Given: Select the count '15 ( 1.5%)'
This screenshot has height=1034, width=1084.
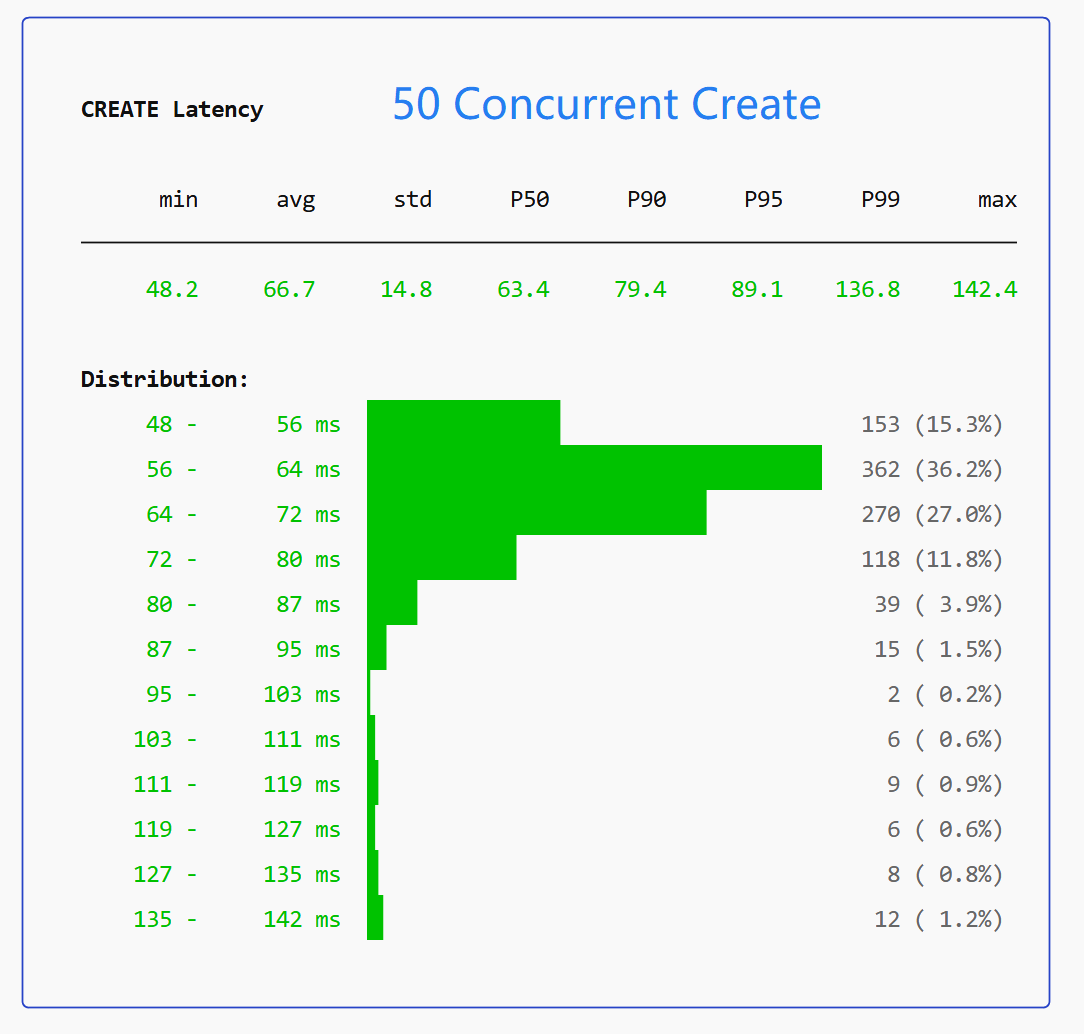Looking at the screenshot, I should coord(939,649).
